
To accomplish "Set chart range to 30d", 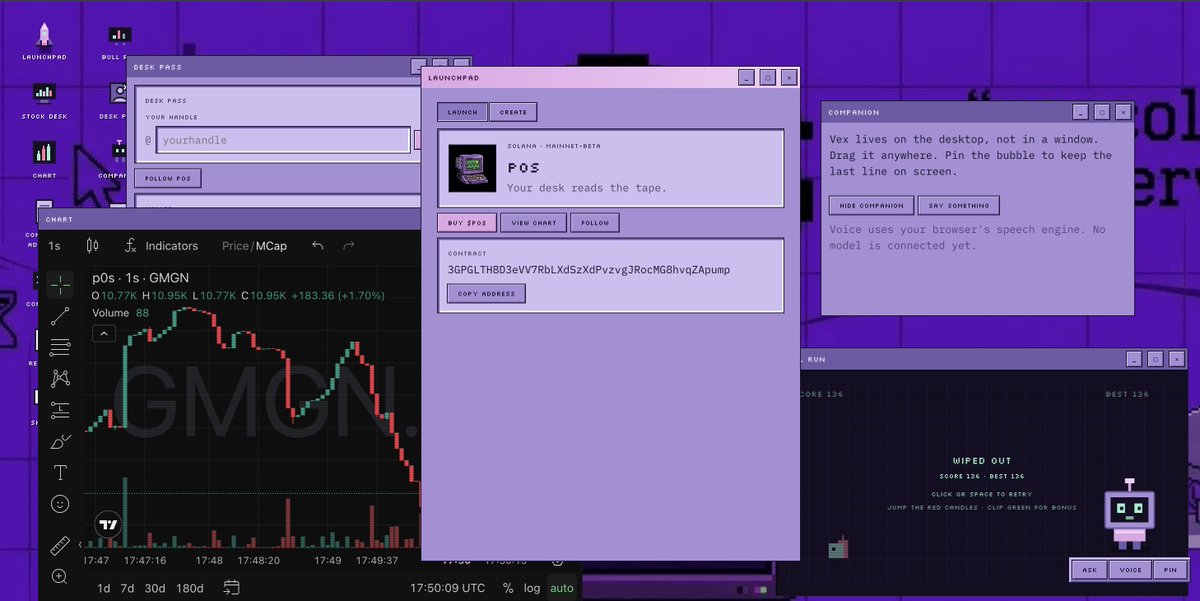I will [x=155, y=588].
